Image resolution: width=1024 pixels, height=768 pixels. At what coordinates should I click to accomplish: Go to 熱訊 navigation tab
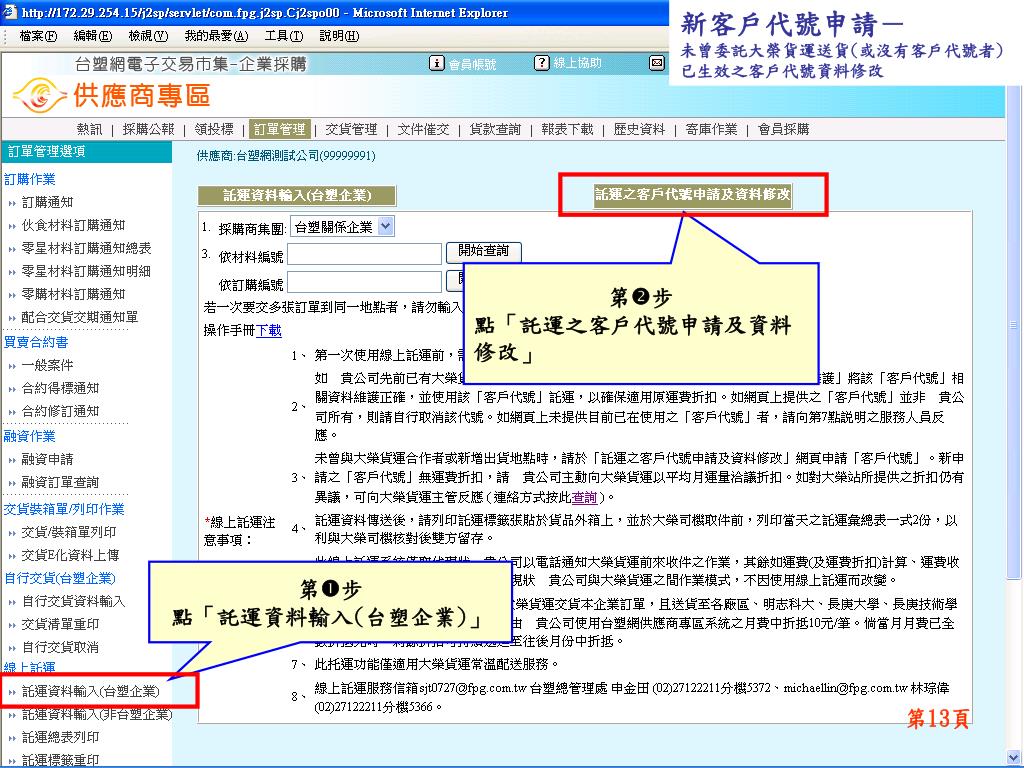(x=89, y=129)
